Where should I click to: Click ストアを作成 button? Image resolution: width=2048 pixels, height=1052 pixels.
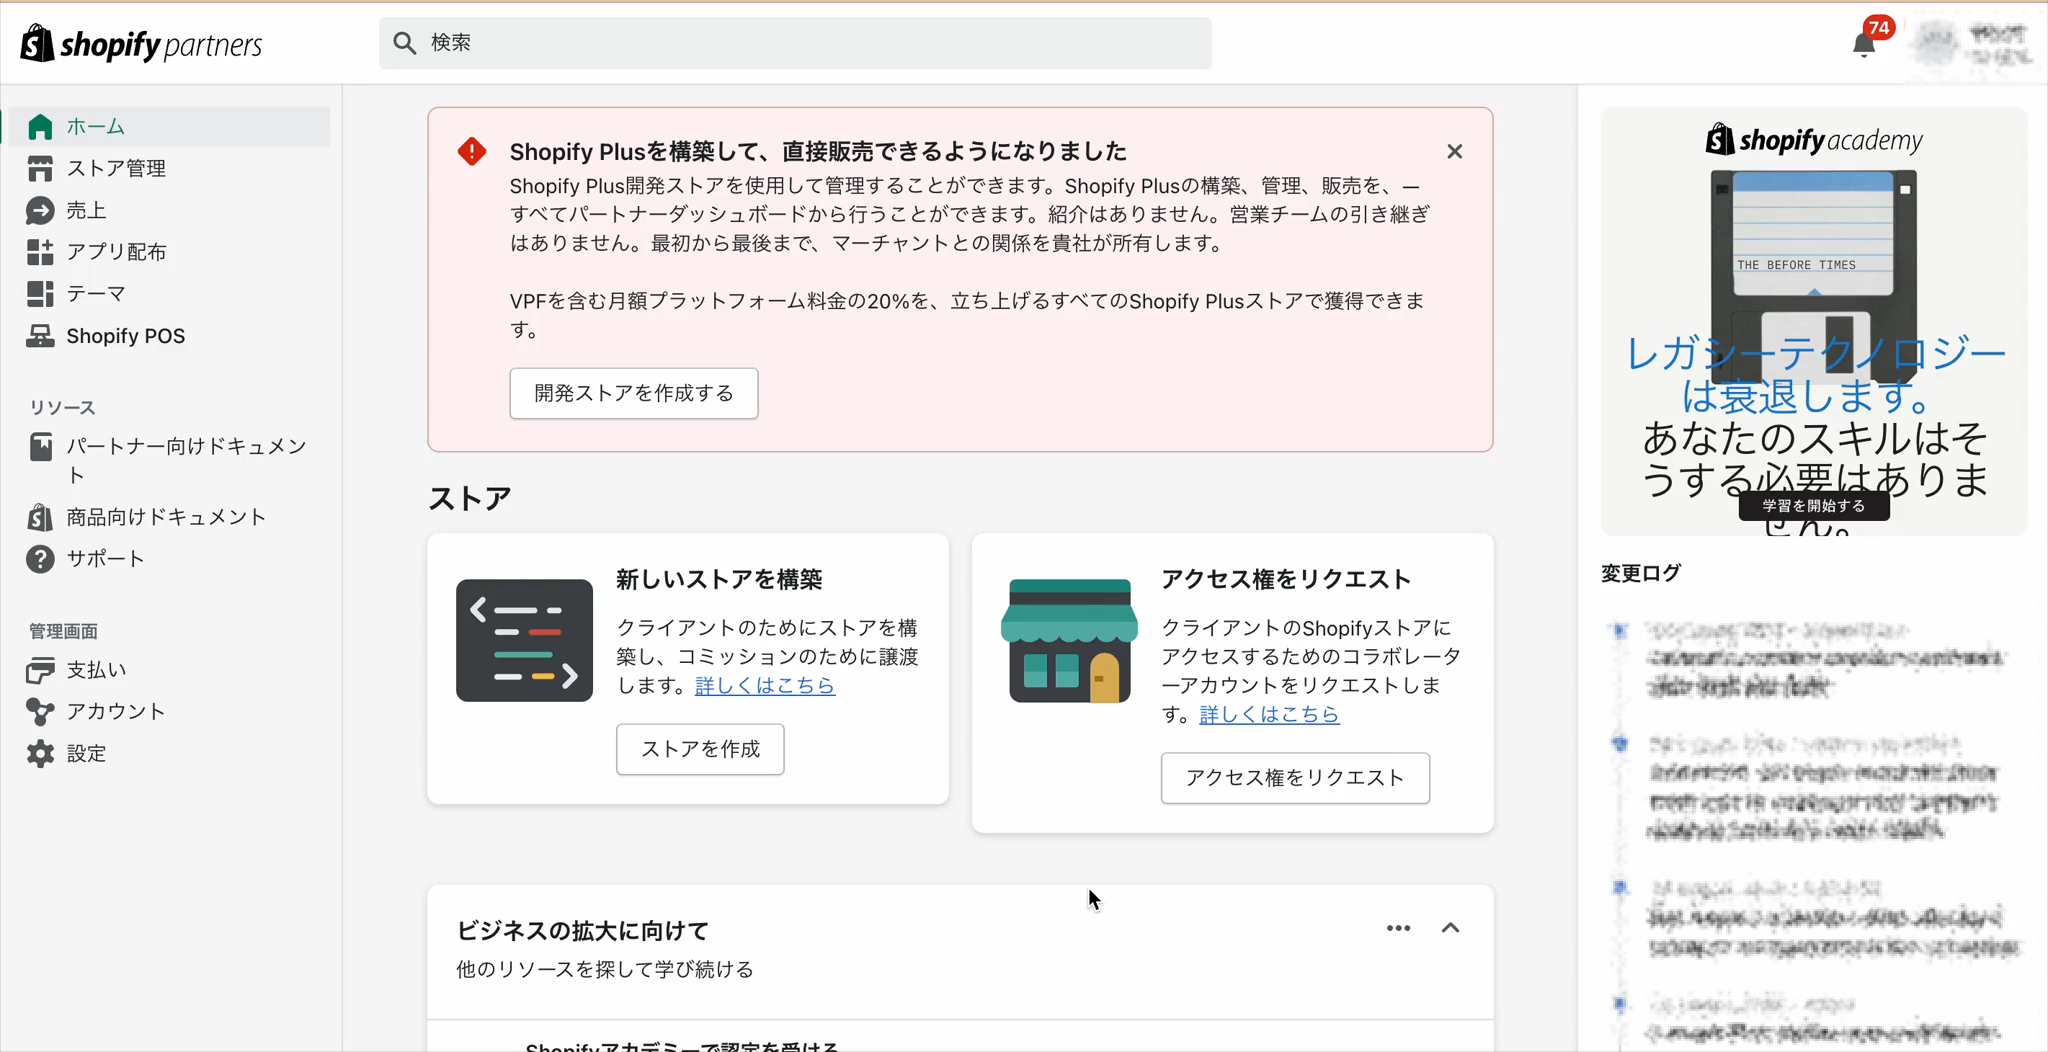point(700,749)
